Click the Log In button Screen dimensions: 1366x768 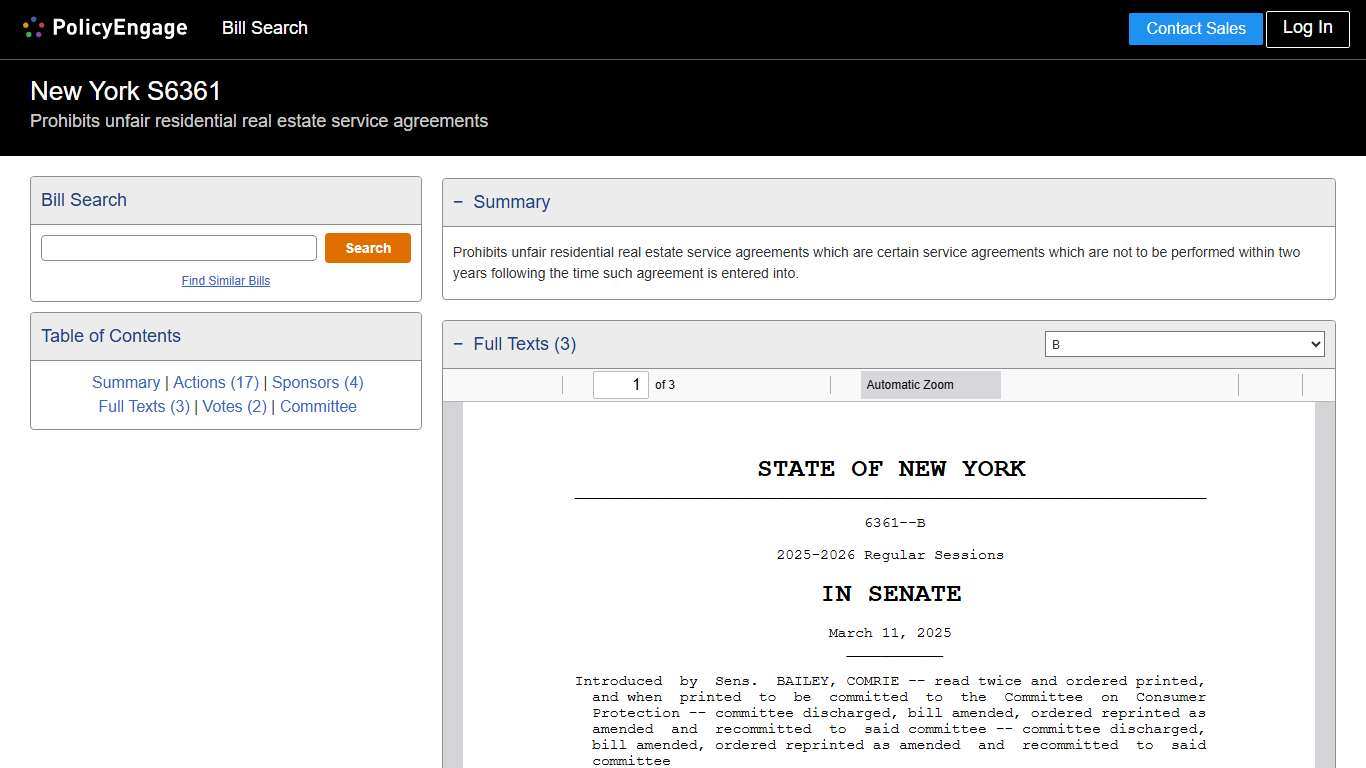(1307, 28)
